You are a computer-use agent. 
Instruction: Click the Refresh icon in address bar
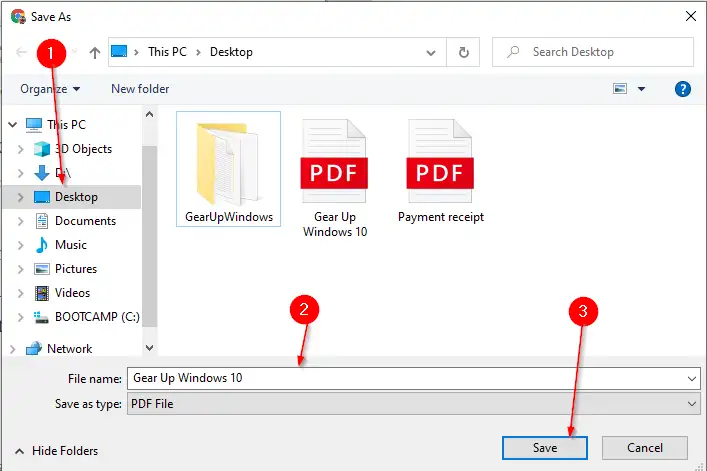click(x=463, y=52)
